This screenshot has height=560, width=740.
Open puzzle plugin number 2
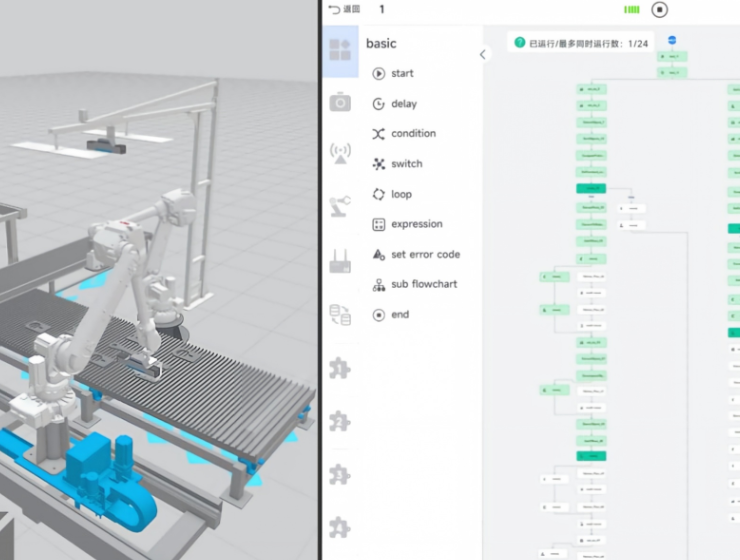click(x=340, y=421)
